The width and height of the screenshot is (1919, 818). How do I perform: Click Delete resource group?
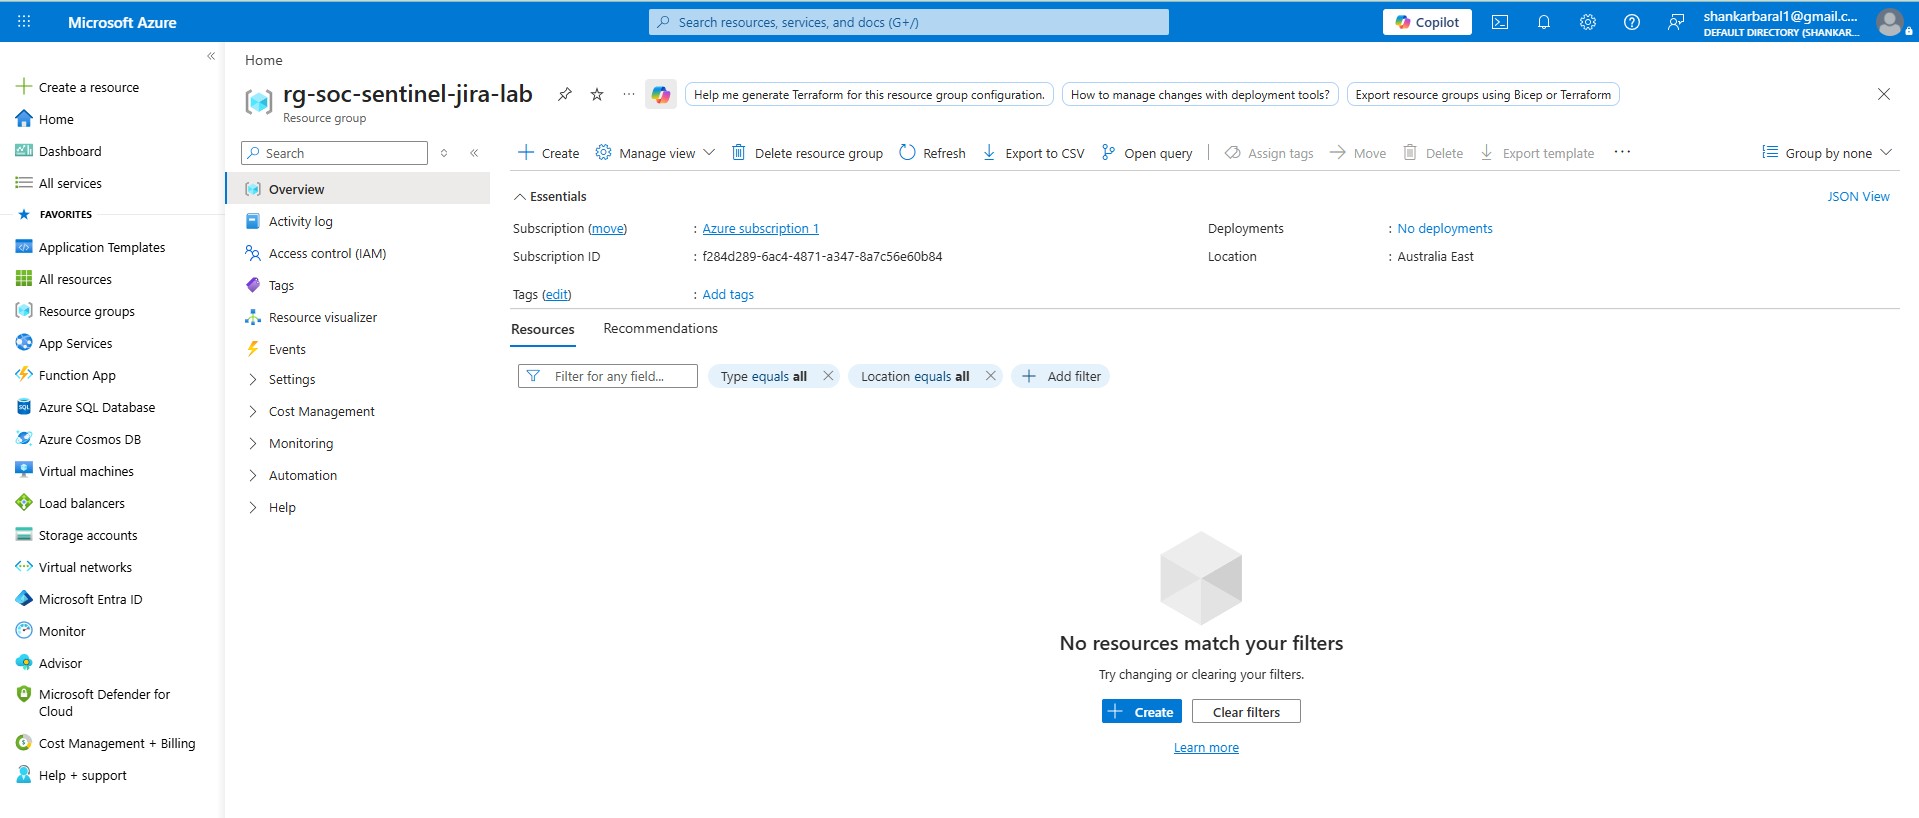[807, 153]
